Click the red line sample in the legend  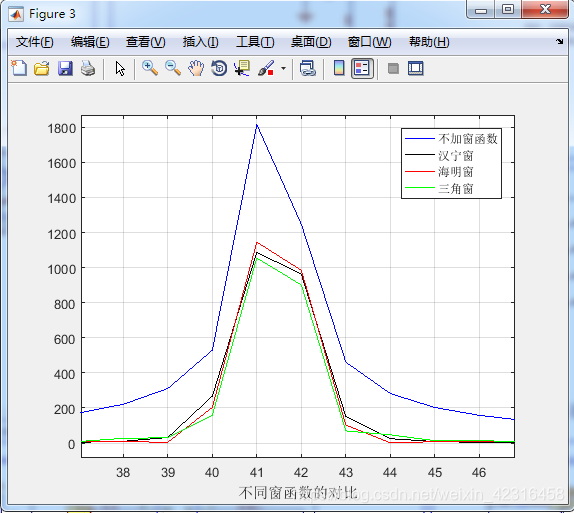(x=420, y=171)
